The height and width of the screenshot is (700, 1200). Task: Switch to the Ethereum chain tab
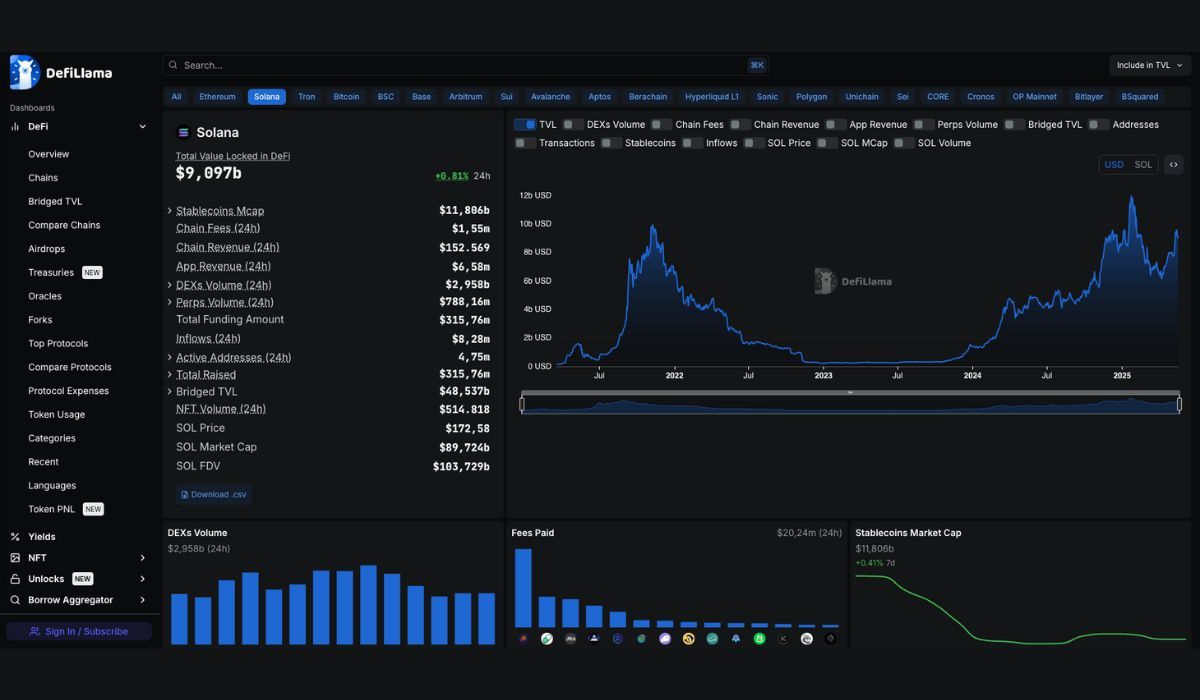click(x=217, y=97)
